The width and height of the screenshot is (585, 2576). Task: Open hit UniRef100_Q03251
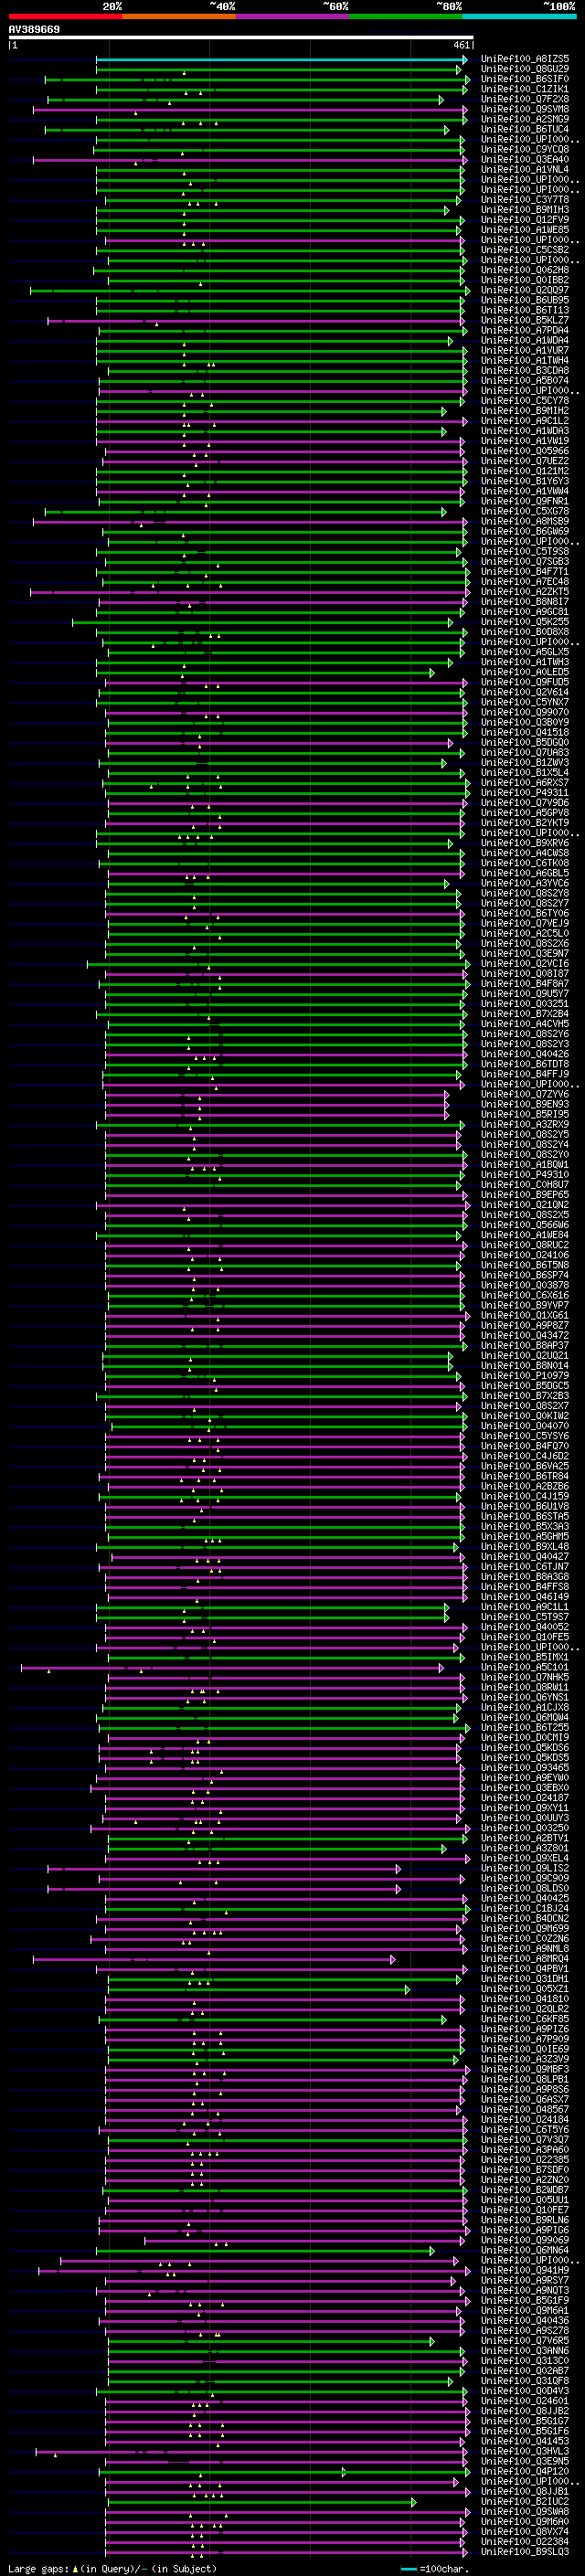click(x=525, y=1004)
